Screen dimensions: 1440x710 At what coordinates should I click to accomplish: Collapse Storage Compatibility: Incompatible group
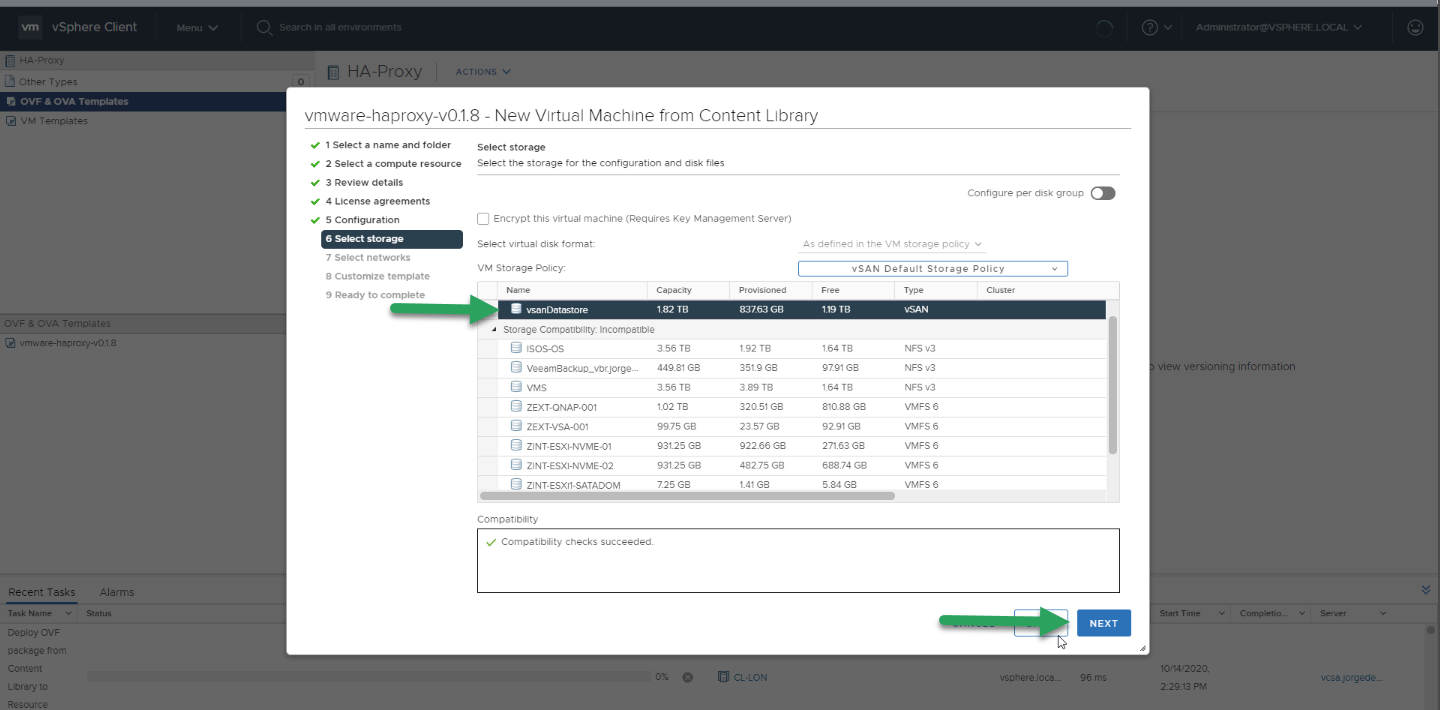point(492,329)
